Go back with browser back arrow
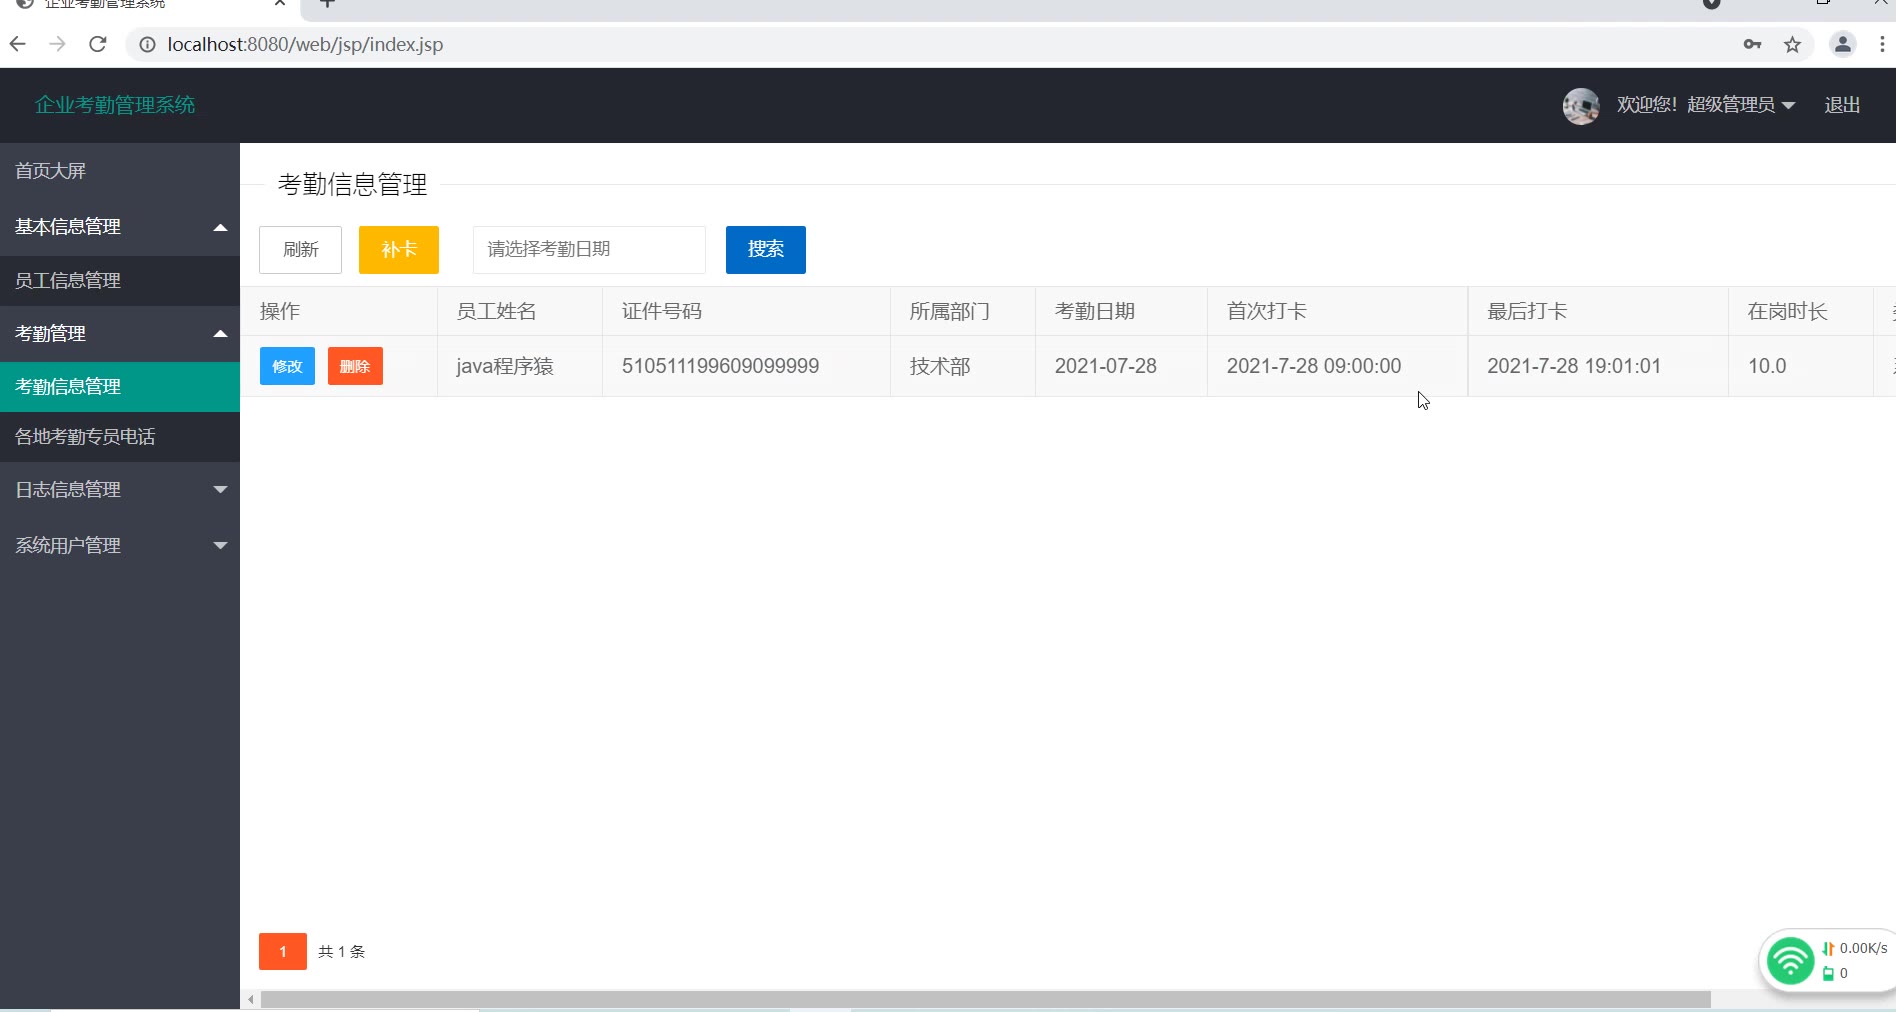1896x1012 pixels. [17, 44]
